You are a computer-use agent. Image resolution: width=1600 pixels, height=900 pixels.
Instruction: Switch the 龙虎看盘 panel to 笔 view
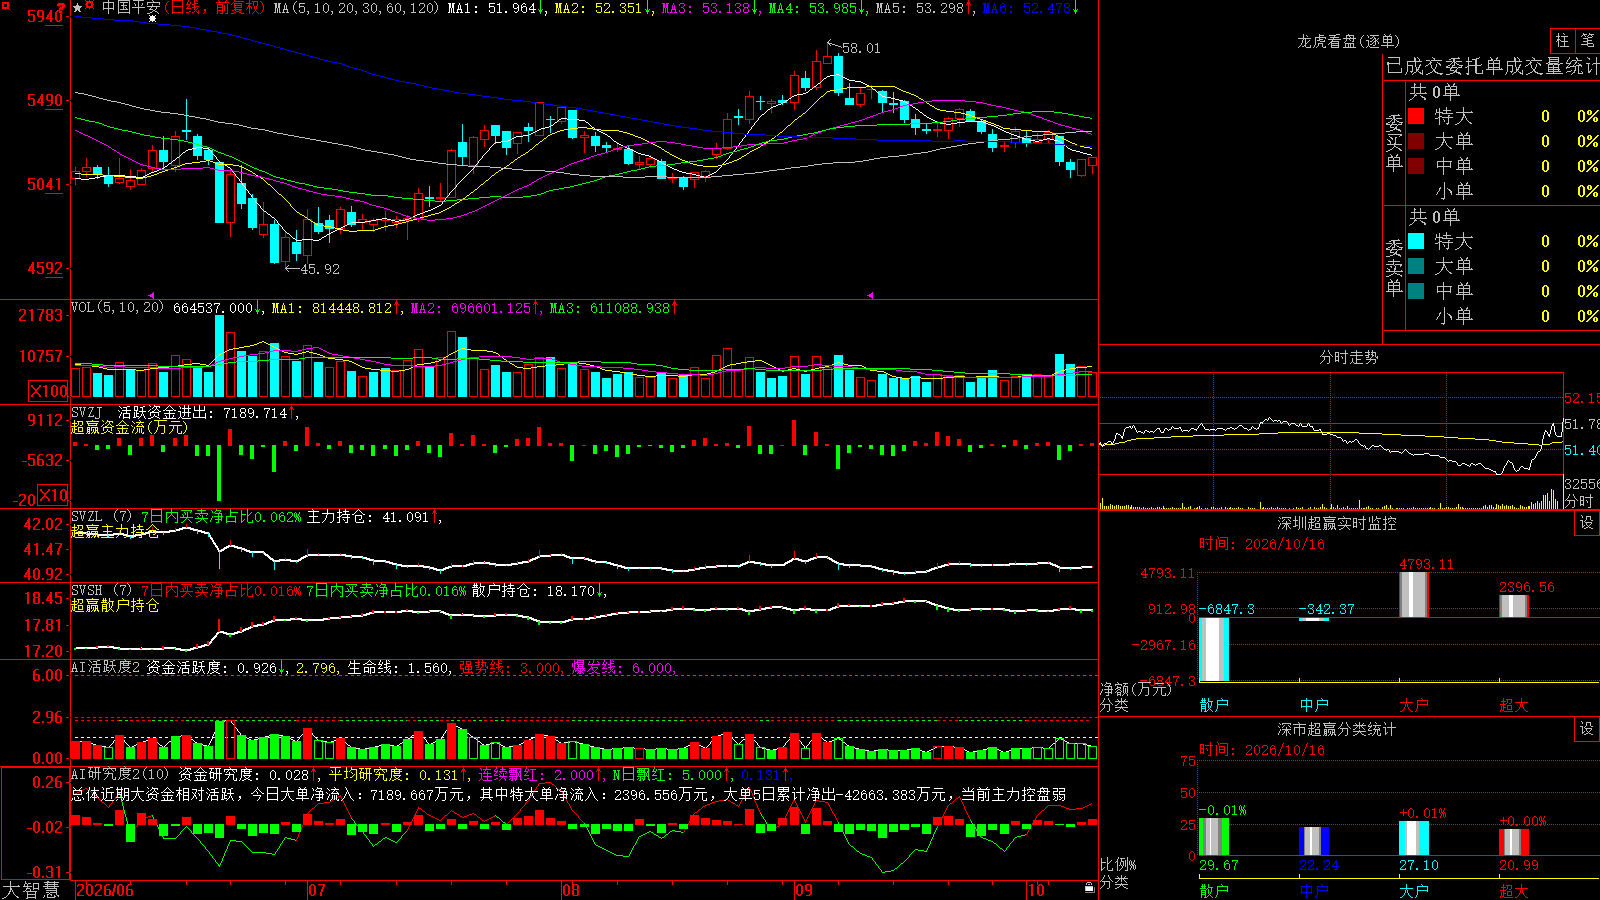pos(1587,40)
